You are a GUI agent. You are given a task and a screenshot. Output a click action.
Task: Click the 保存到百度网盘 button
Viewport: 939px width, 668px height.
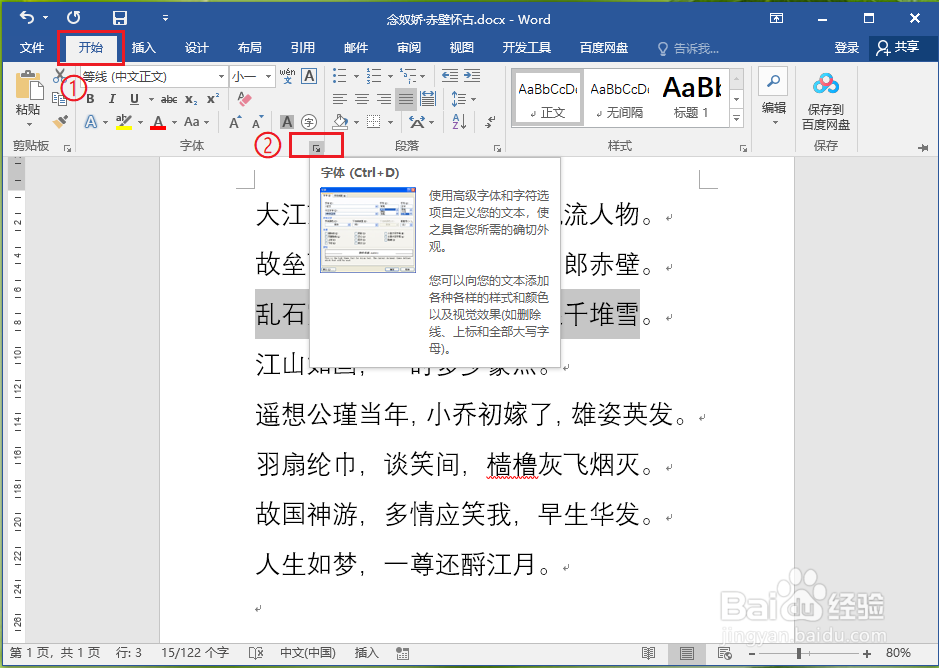pyautogui.click(x=824, y=98)
